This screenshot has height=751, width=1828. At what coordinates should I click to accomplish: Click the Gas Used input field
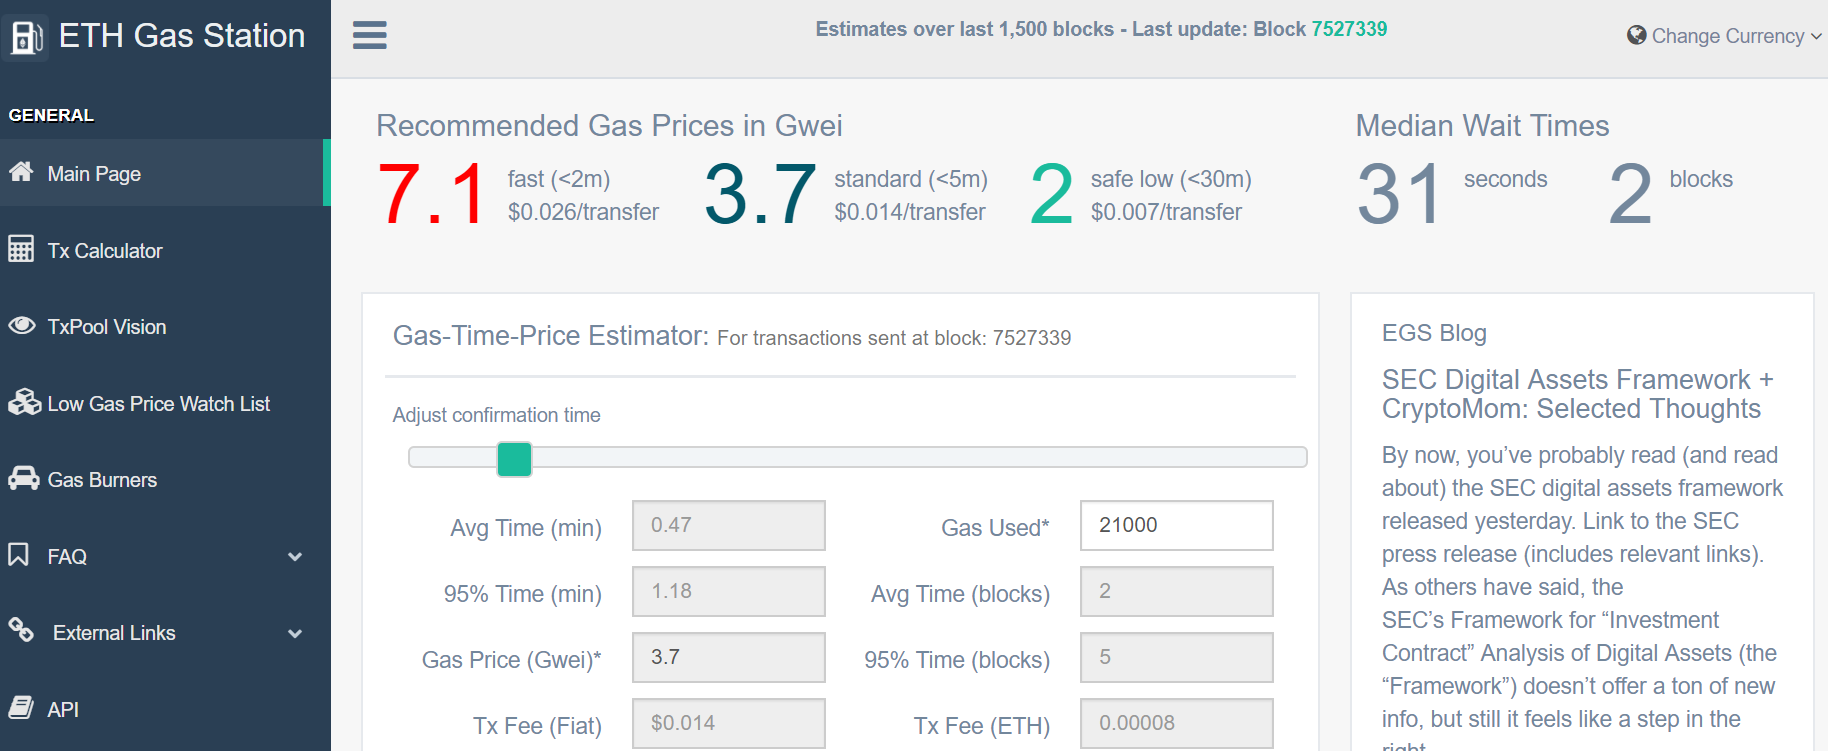[x=1176, y=525]
